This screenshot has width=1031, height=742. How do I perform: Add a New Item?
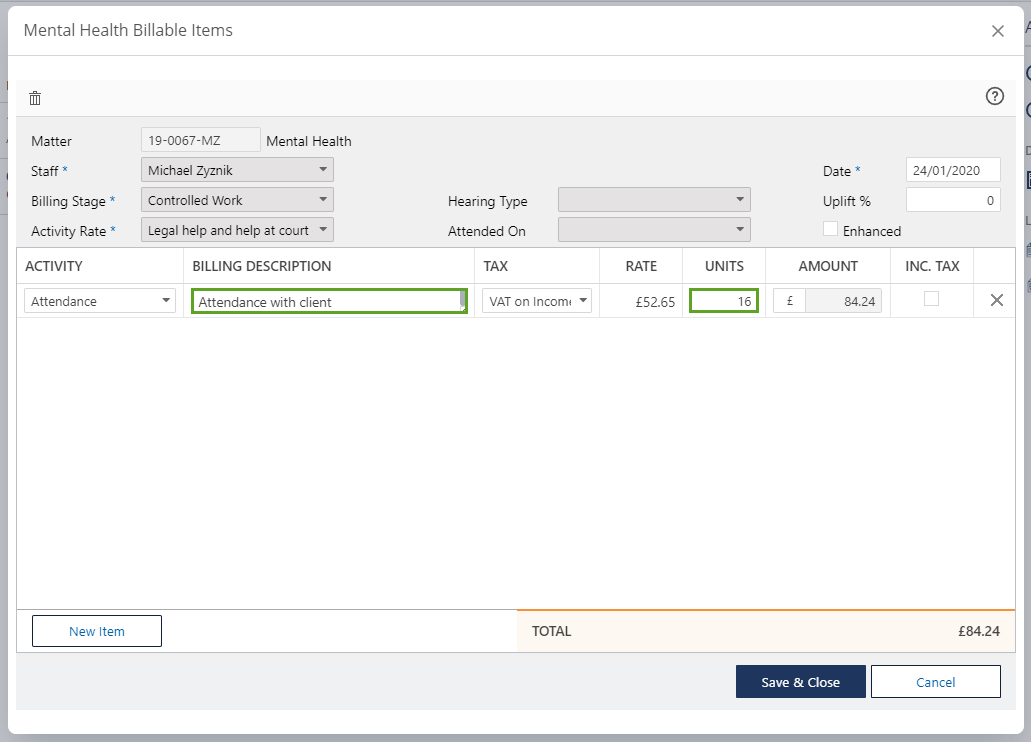click(97, 631)
